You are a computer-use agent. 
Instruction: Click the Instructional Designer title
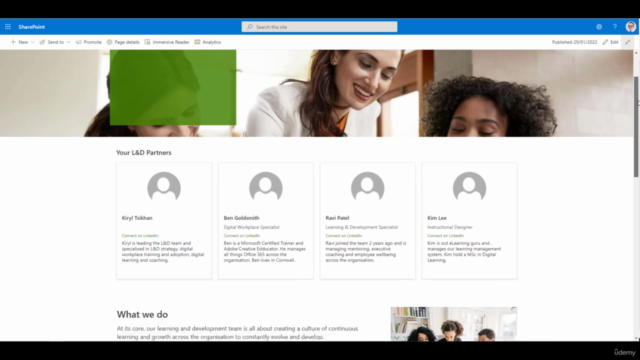(x=450, y=227)
